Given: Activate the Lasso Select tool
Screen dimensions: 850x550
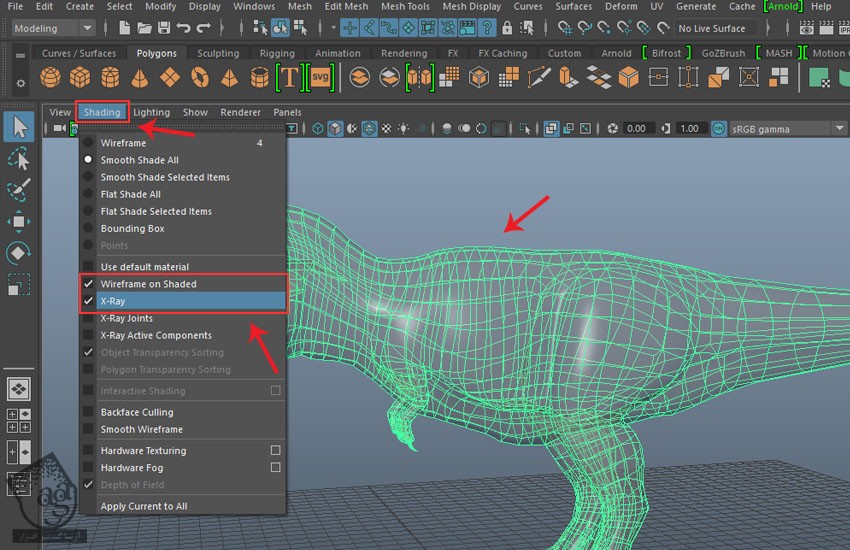Looking at the screenshot, I should tap(18, 158).
